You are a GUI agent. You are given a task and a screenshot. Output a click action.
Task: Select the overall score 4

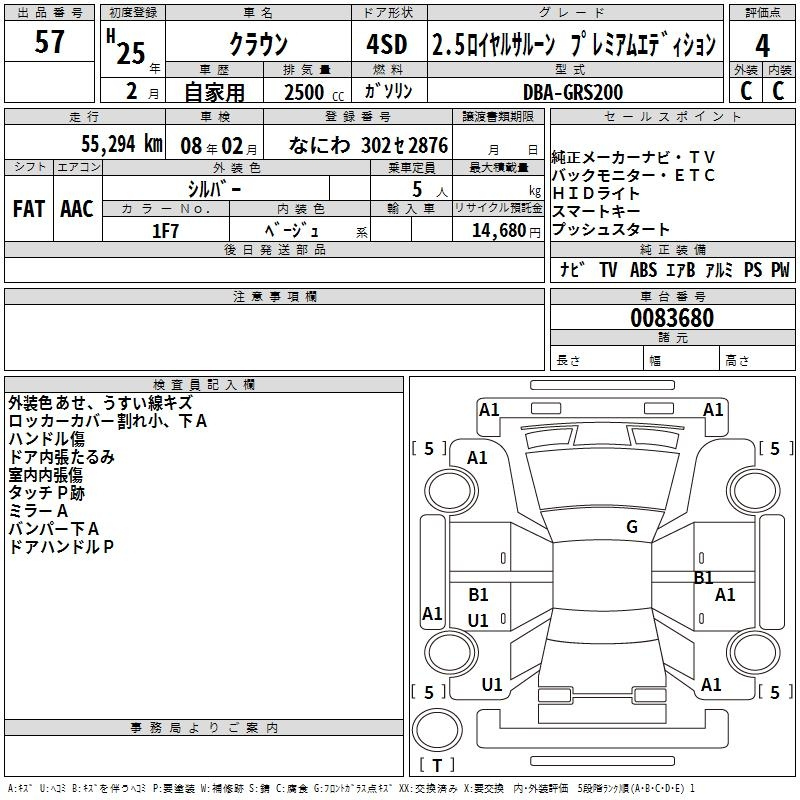pyautogui.click(x=762, y=46)
